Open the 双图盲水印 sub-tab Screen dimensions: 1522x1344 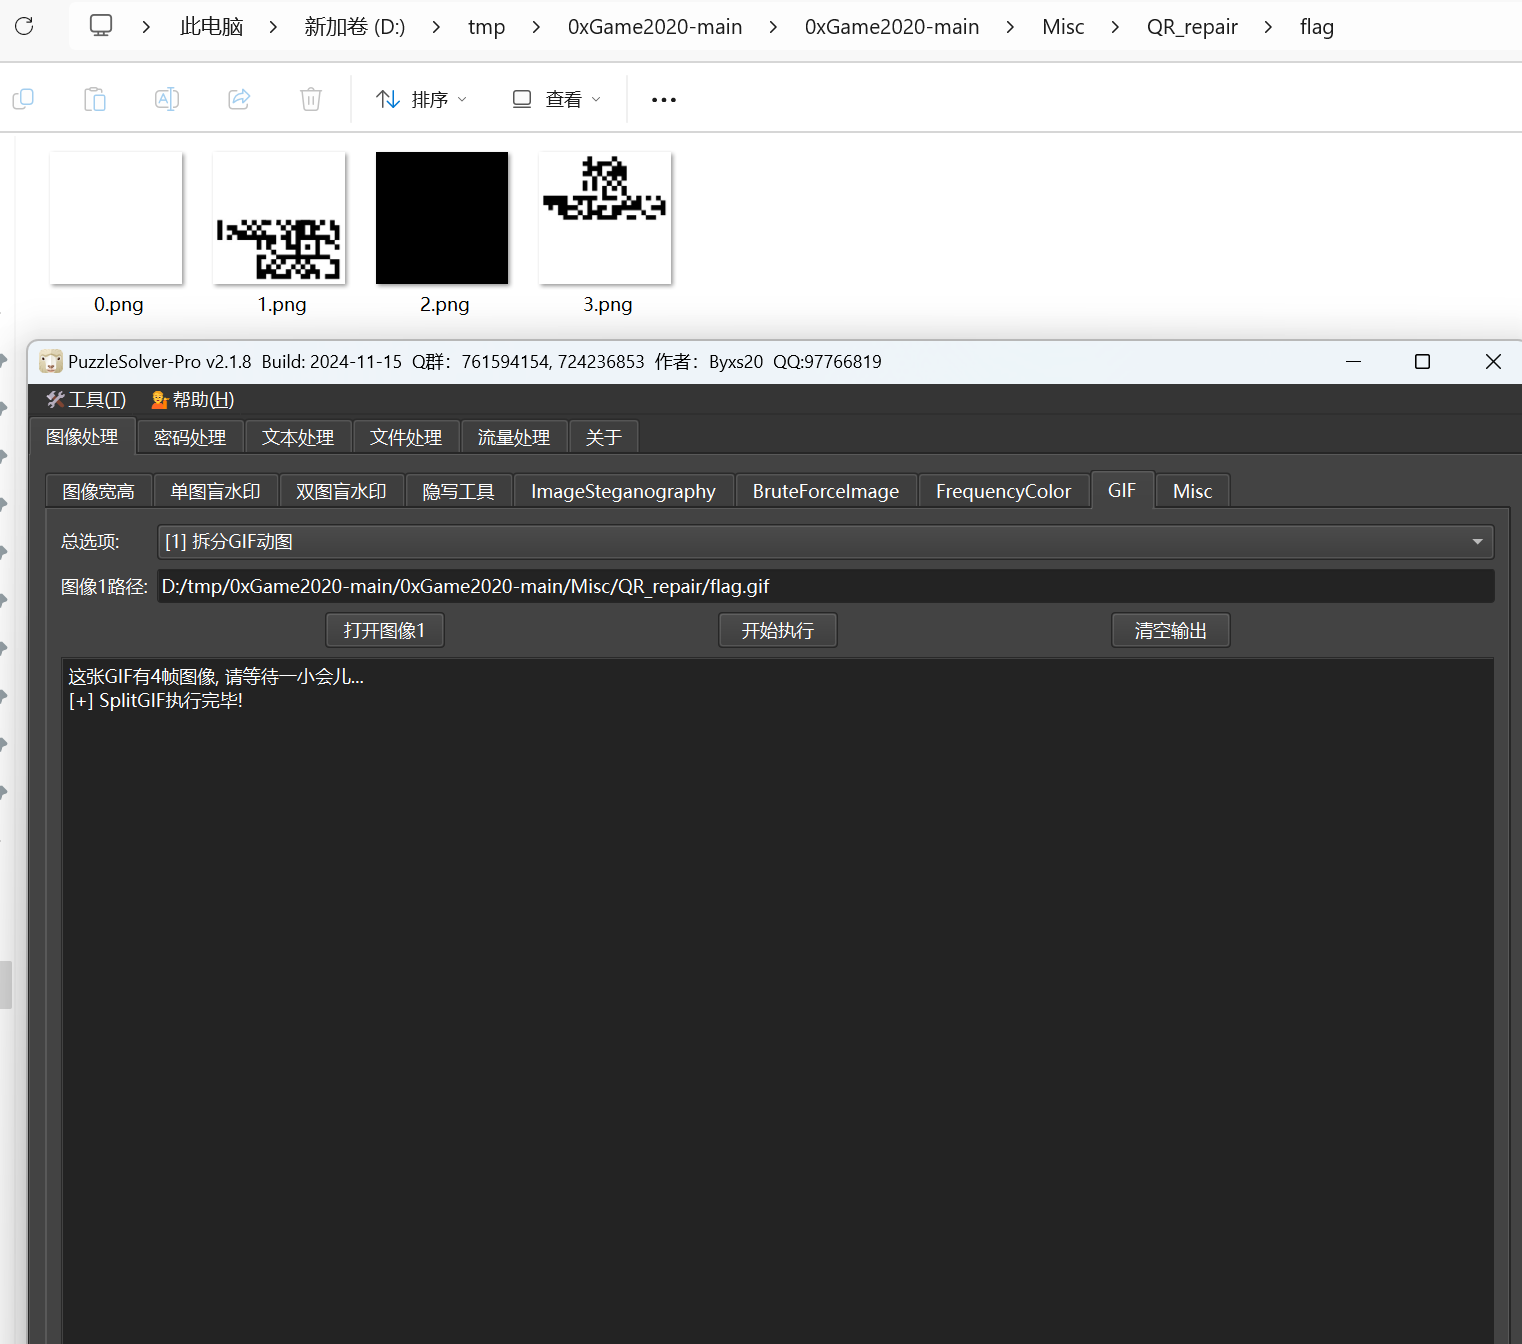341,491
